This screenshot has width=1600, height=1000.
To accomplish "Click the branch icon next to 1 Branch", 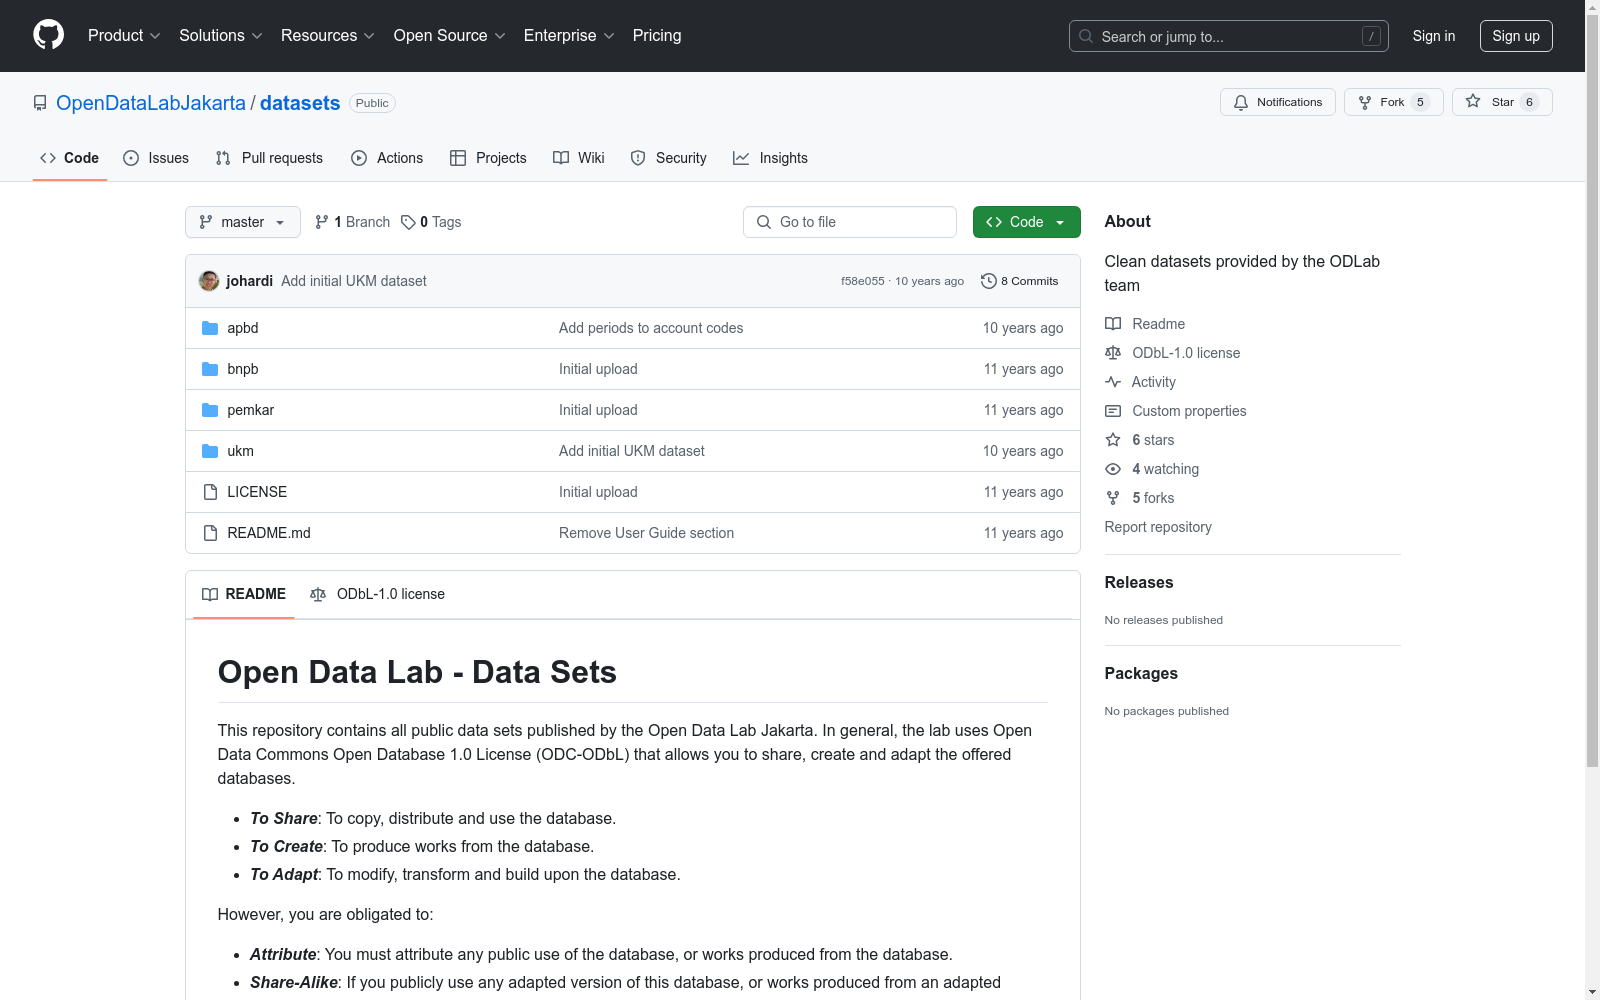I will [322, 222].
